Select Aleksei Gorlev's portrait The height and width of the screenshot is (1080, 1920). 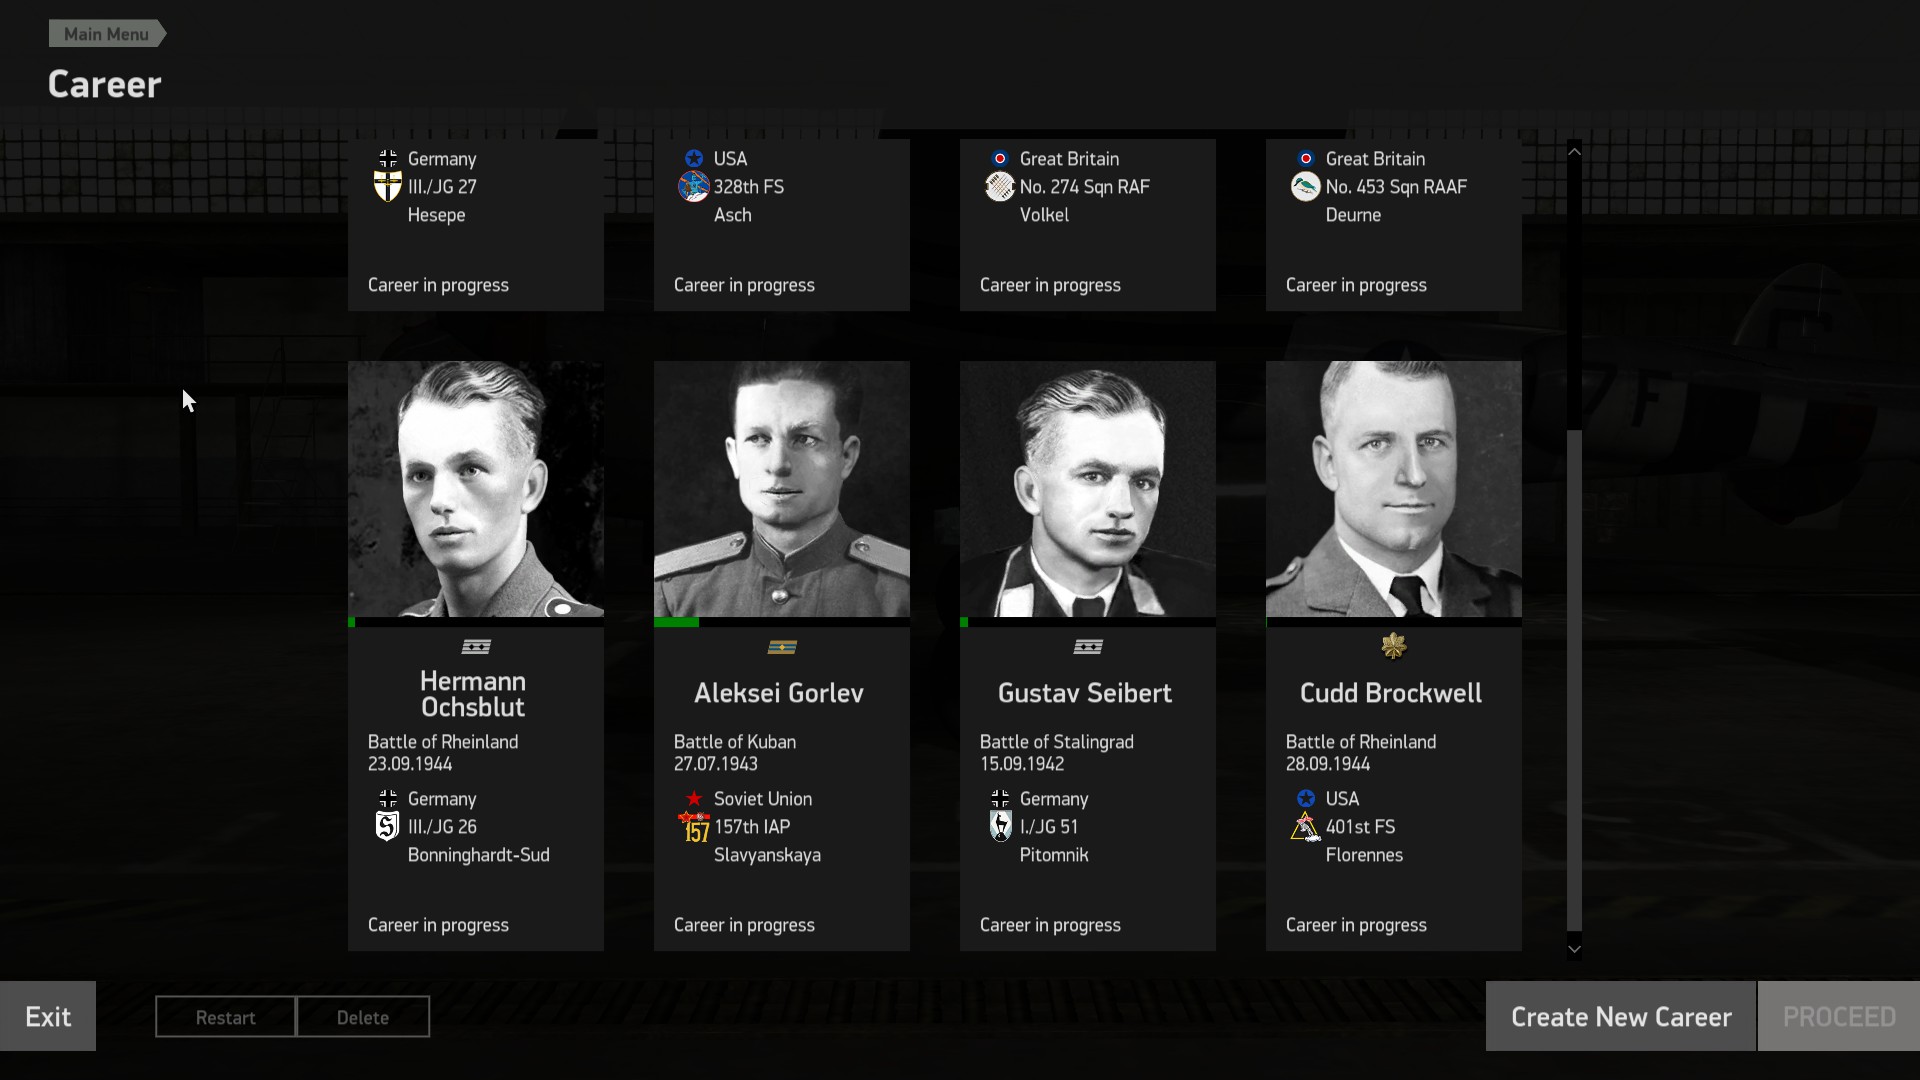point(782,489)
